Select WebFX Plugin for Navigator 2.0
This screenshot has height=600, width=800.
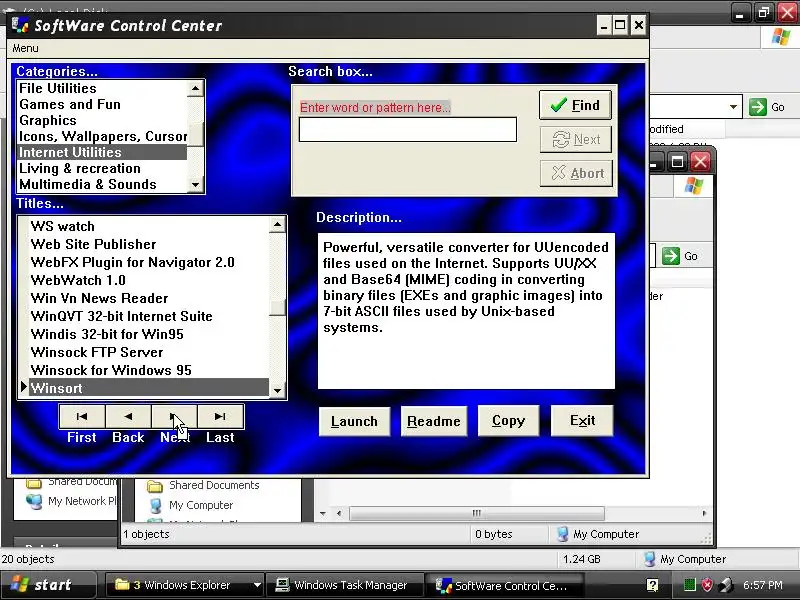[x=148, y=262]
